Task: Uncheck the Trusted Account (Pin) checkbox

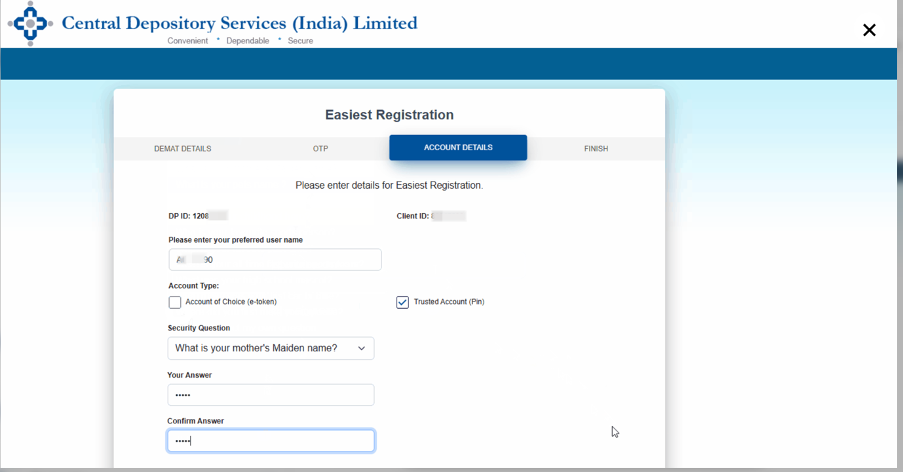Action: click(403, 302)
